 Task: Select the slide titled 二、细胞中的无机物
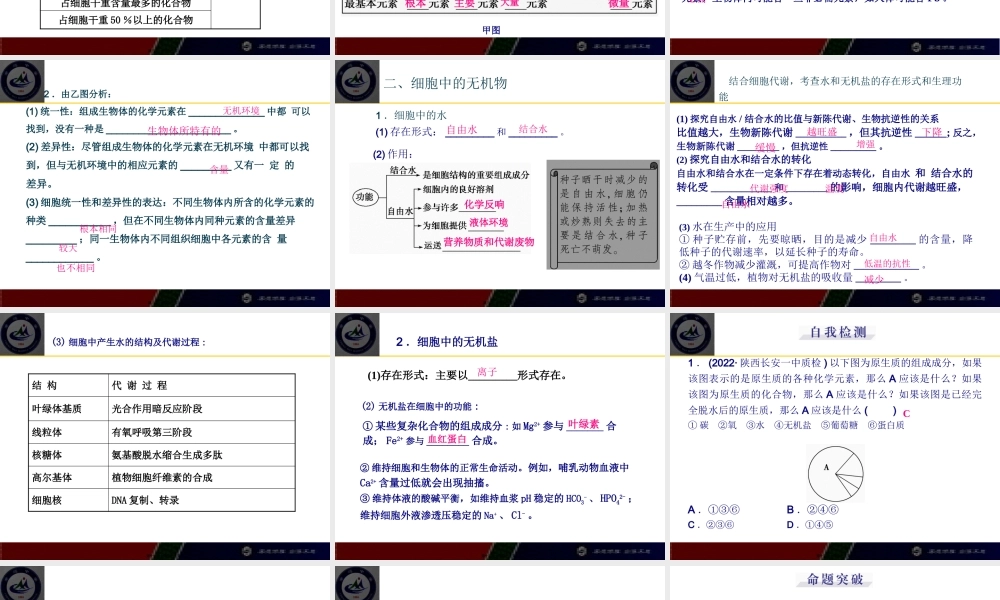point(500,184)
